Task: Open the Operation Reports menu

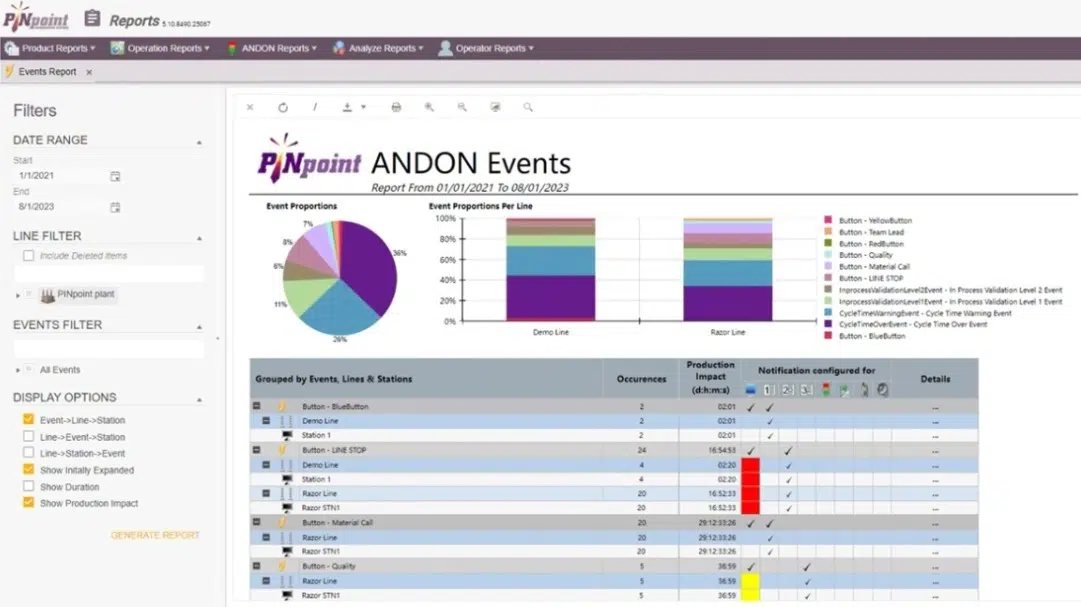Action: (x=160, y=48)
